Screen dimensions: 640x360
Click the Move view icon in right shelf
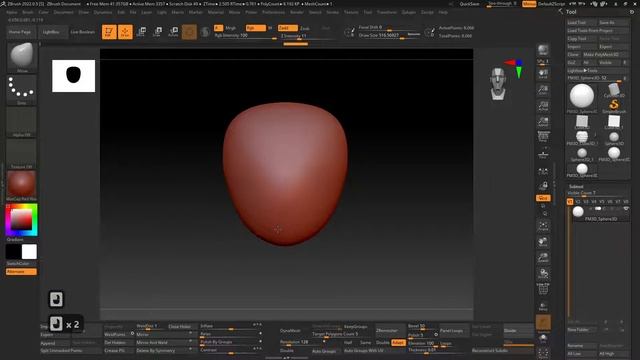click(543, 242)
